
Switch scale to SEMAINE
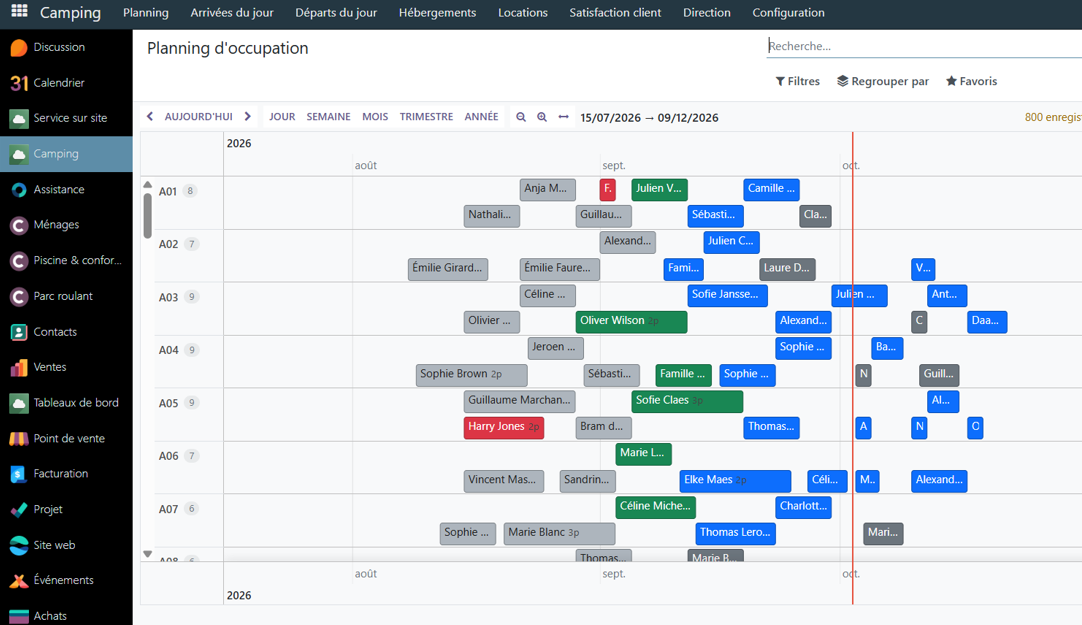click(x=328, y=117)
